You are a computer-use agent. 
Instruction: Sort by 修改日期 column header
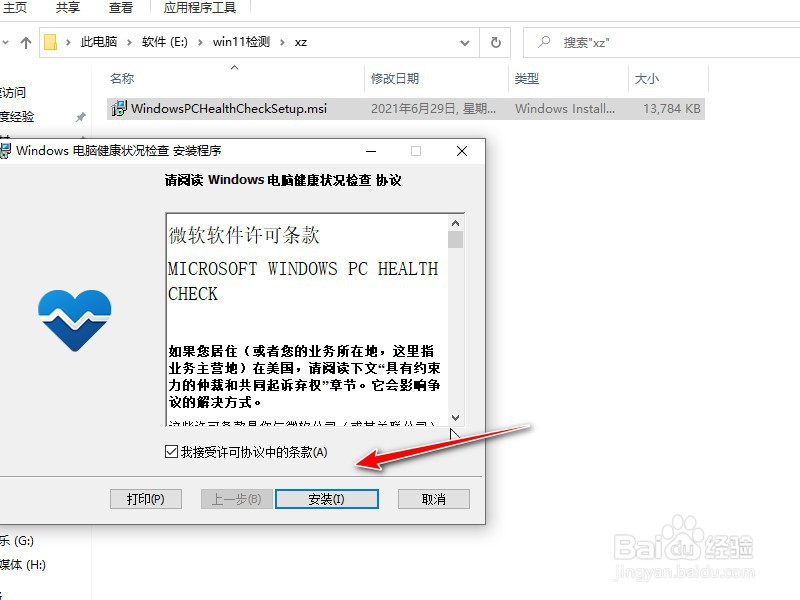[395, 78]
